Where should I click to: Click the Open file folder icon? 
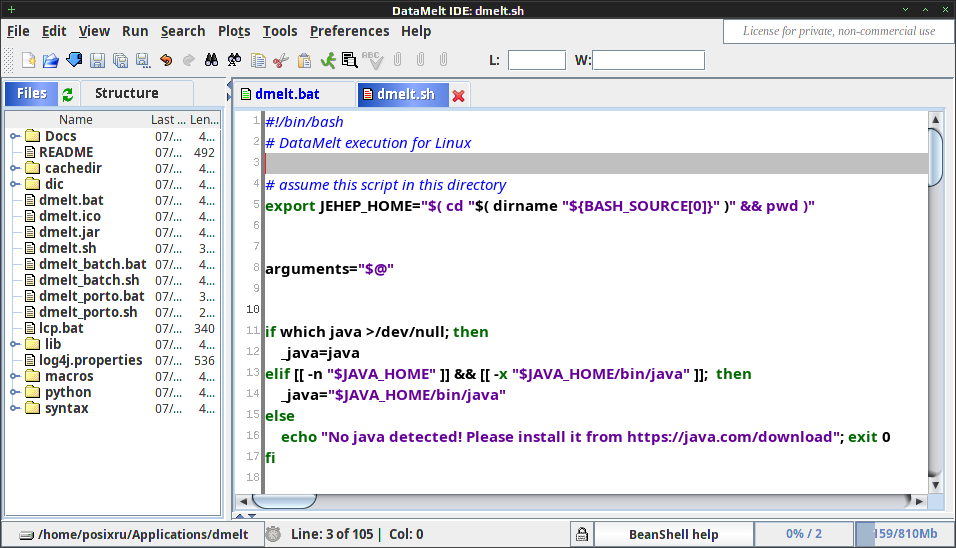(x=51, y=60)
